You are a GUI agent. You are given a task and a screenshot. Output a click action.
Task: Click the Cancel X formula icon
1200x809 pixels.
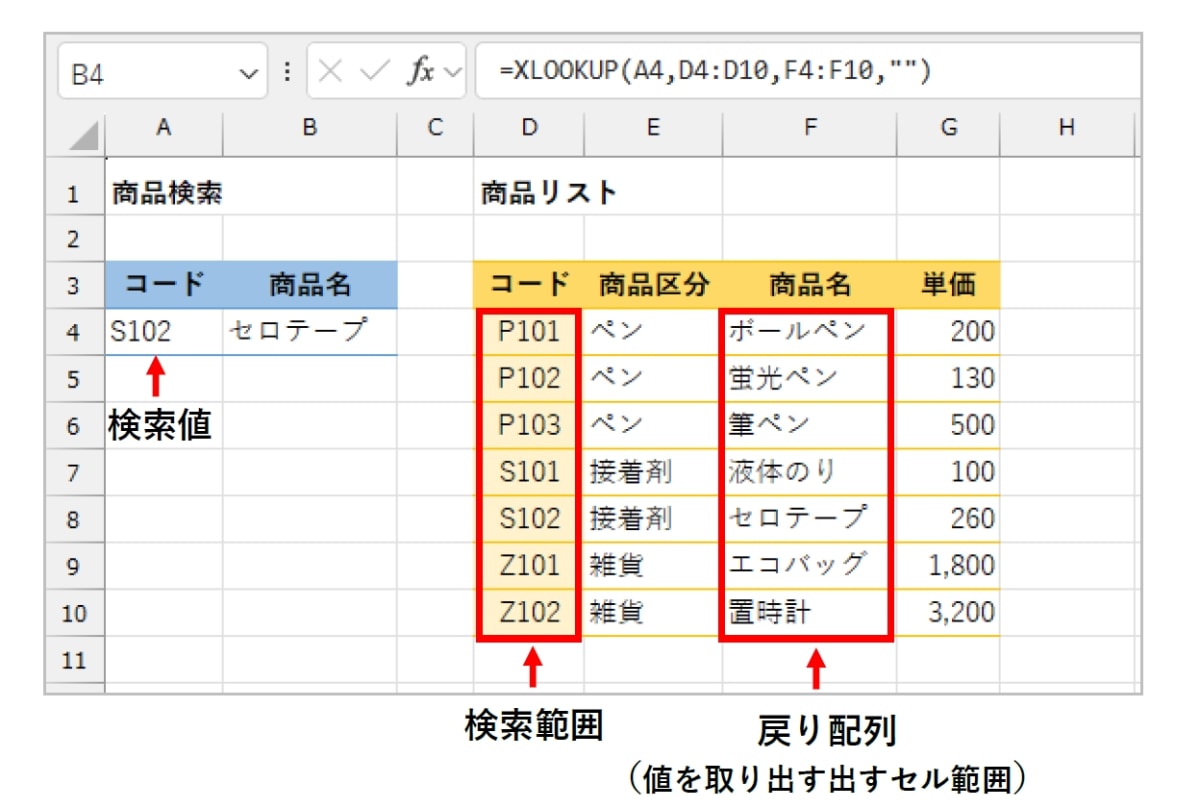coord(332,72)
